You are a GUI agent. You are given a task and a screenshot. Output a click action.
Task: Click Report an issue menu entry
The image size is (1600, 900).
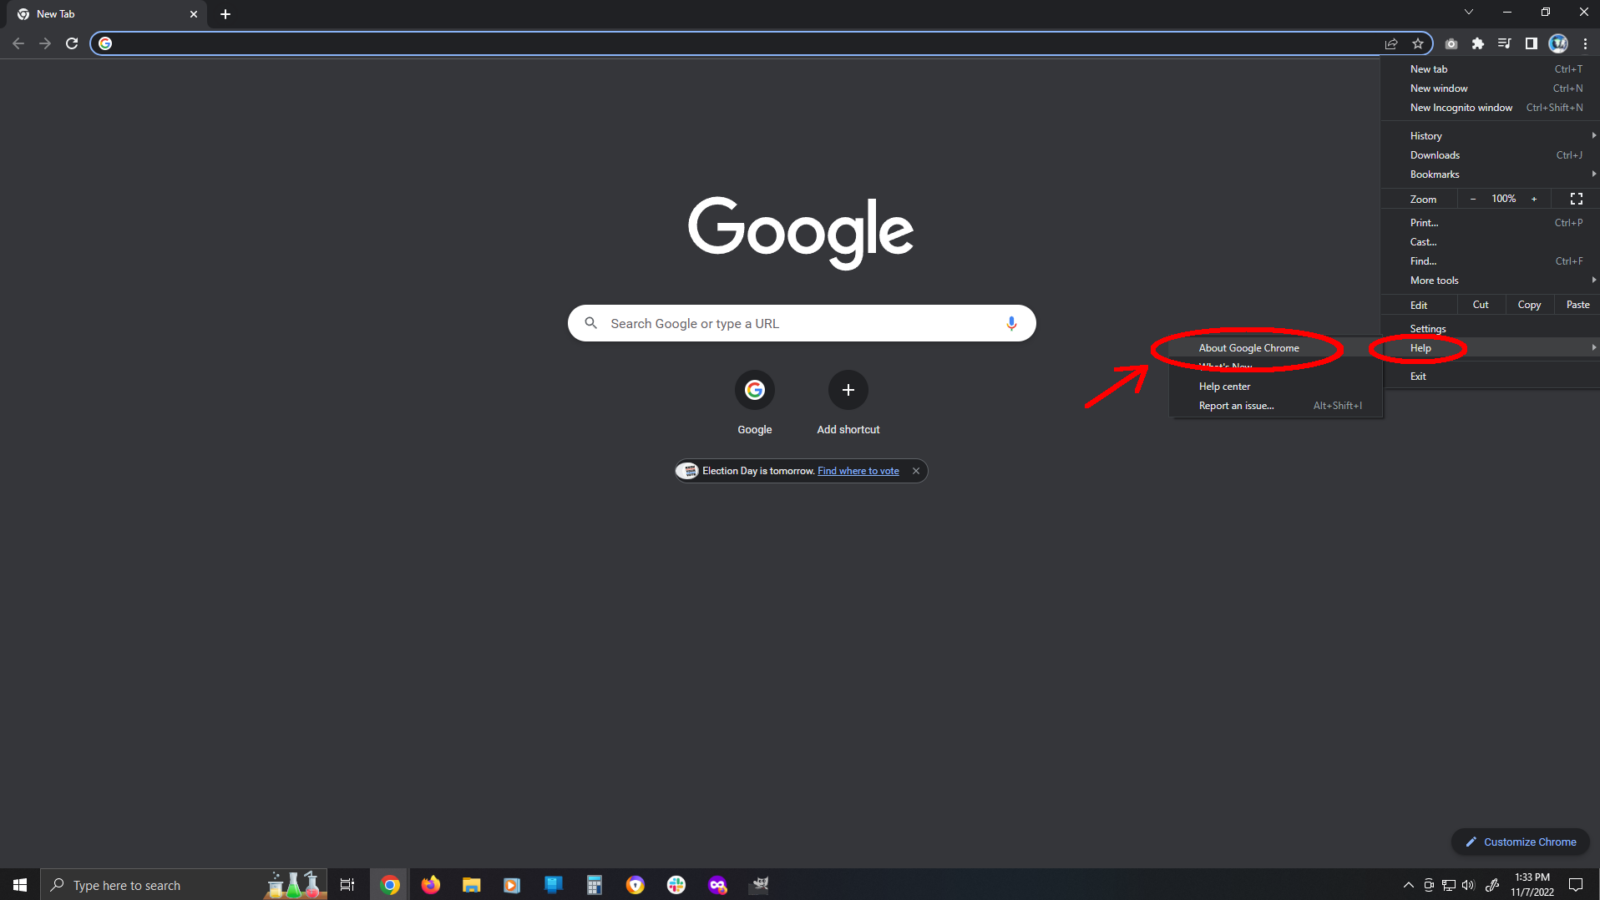(1237, 405)
